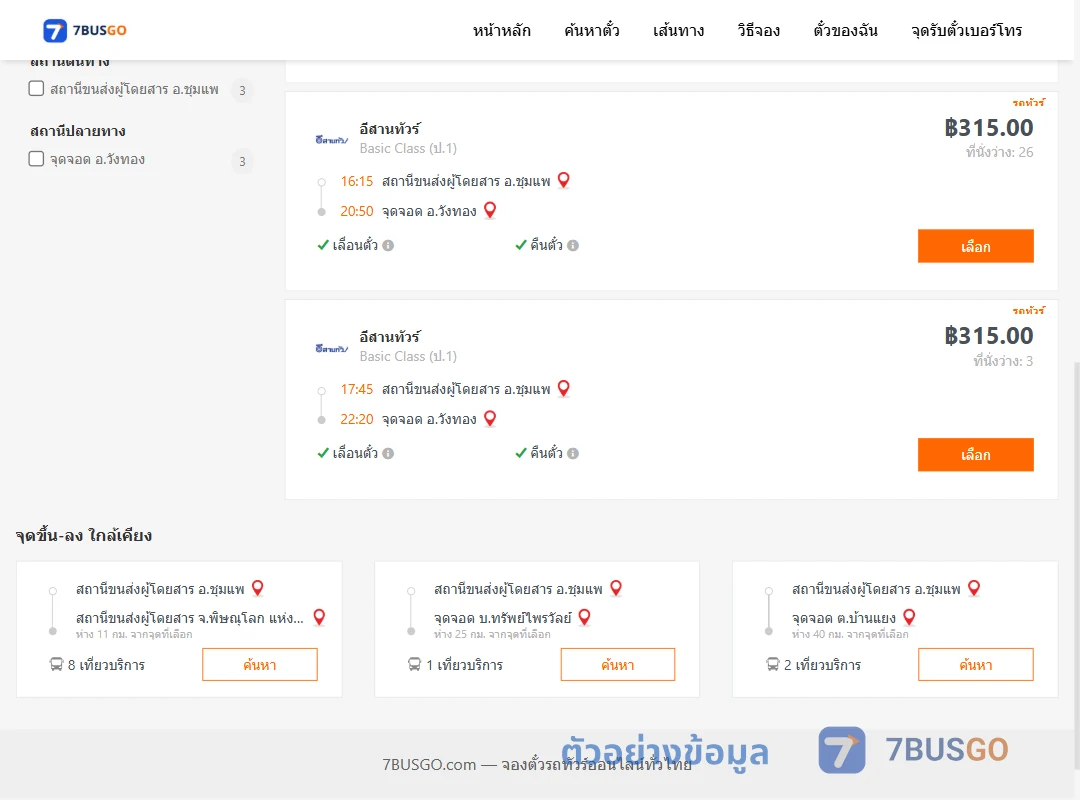The width and height of the screenshot is (1080, 800).
Task: Select the 16:15 trip with เลือก button
Action: (x=975, y=246)
